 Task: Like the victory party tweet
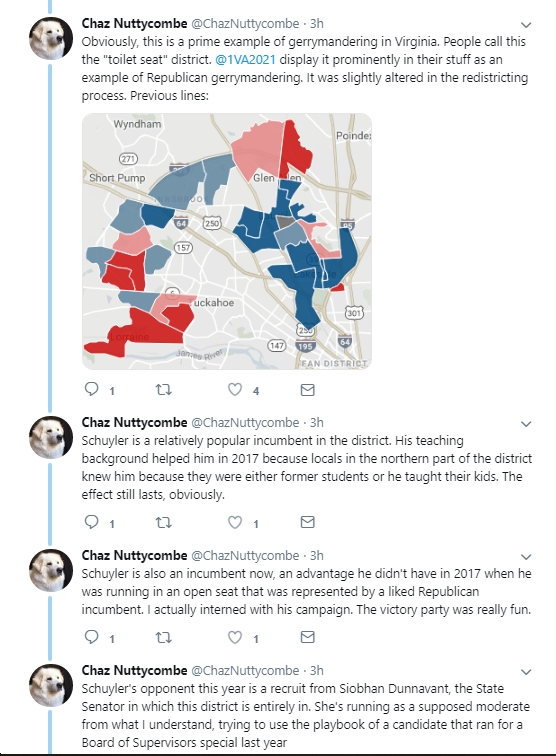(x=235, y=637)
